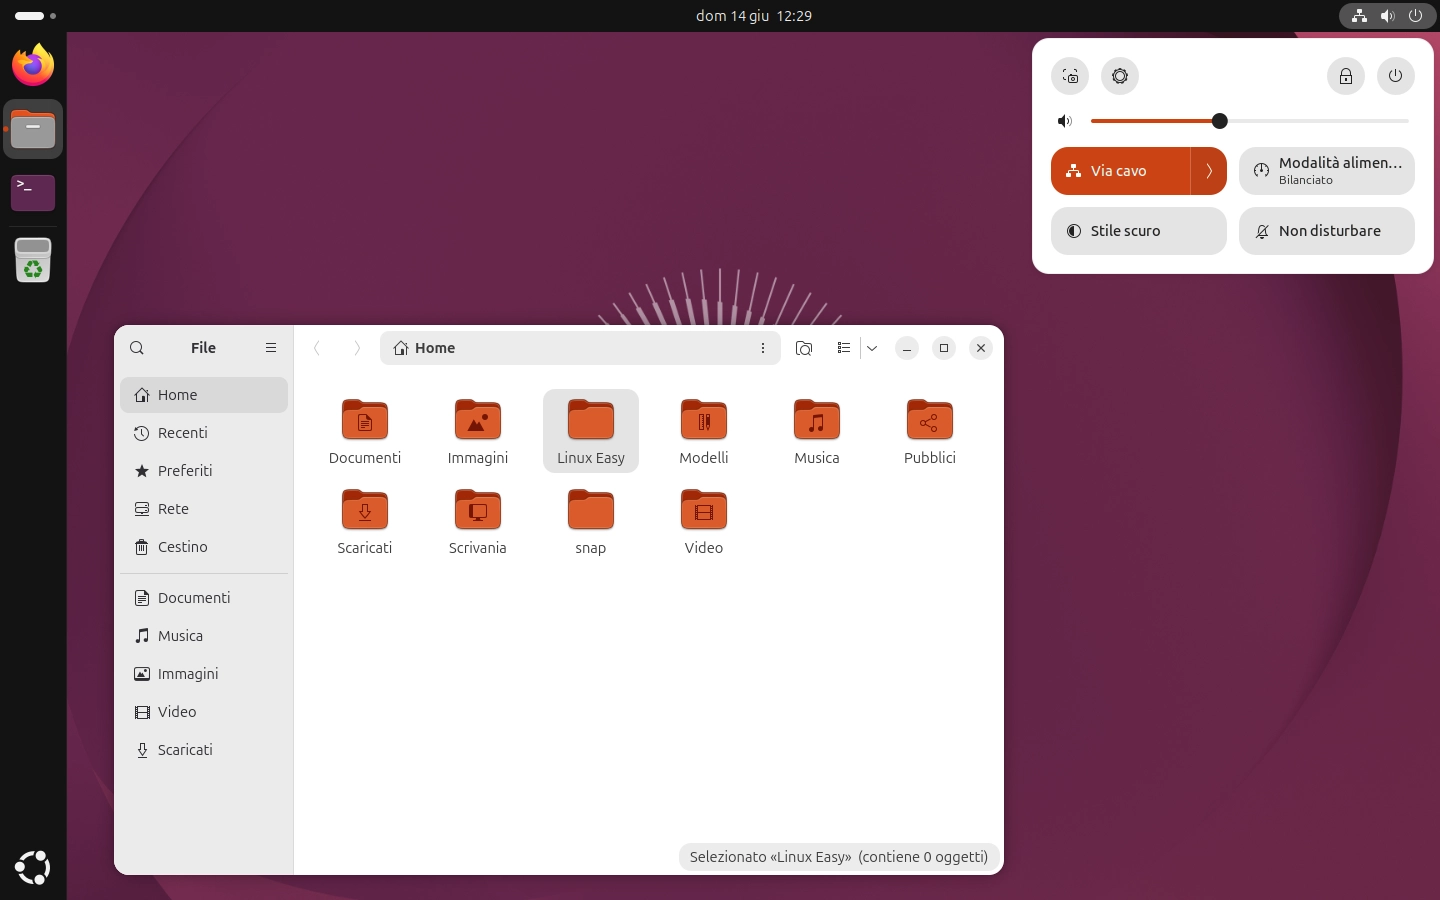Viewport: 1440px width, 900px height.
Task: Lock the screen with the padlock icon
Action: (1346, 76)
